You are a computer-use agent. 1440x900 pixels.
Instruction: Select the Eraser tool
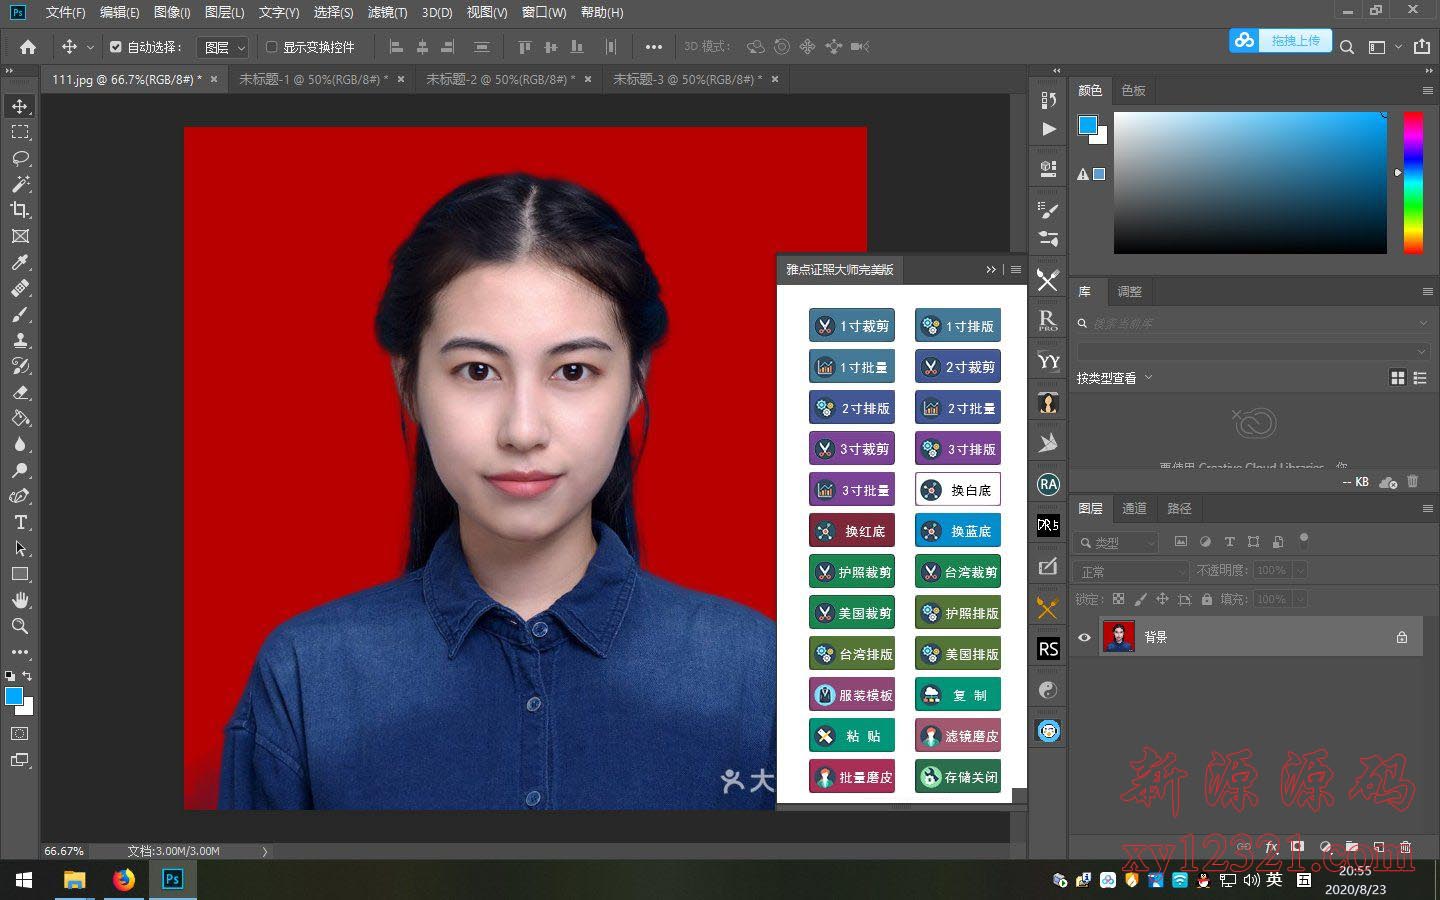coord(20,392)
